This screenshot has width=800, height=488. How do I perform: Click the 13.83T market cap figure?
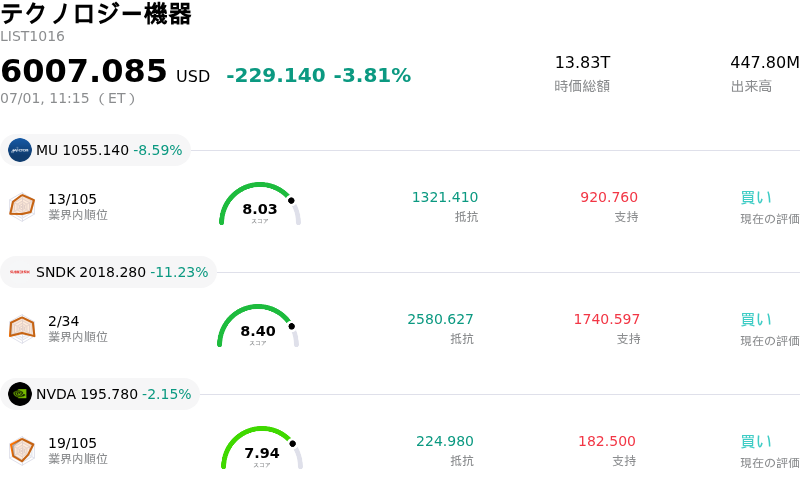(x=582, y=63)
